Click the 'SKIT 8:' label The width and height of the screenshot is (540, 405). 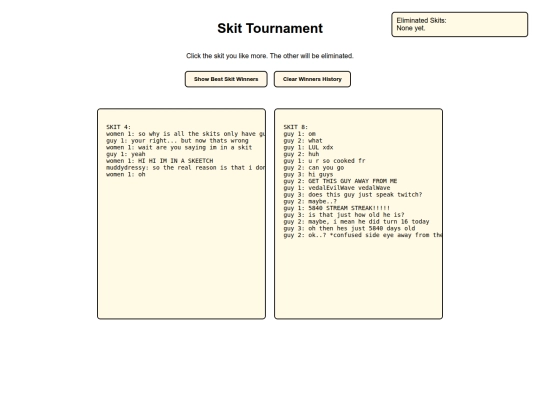296,127
